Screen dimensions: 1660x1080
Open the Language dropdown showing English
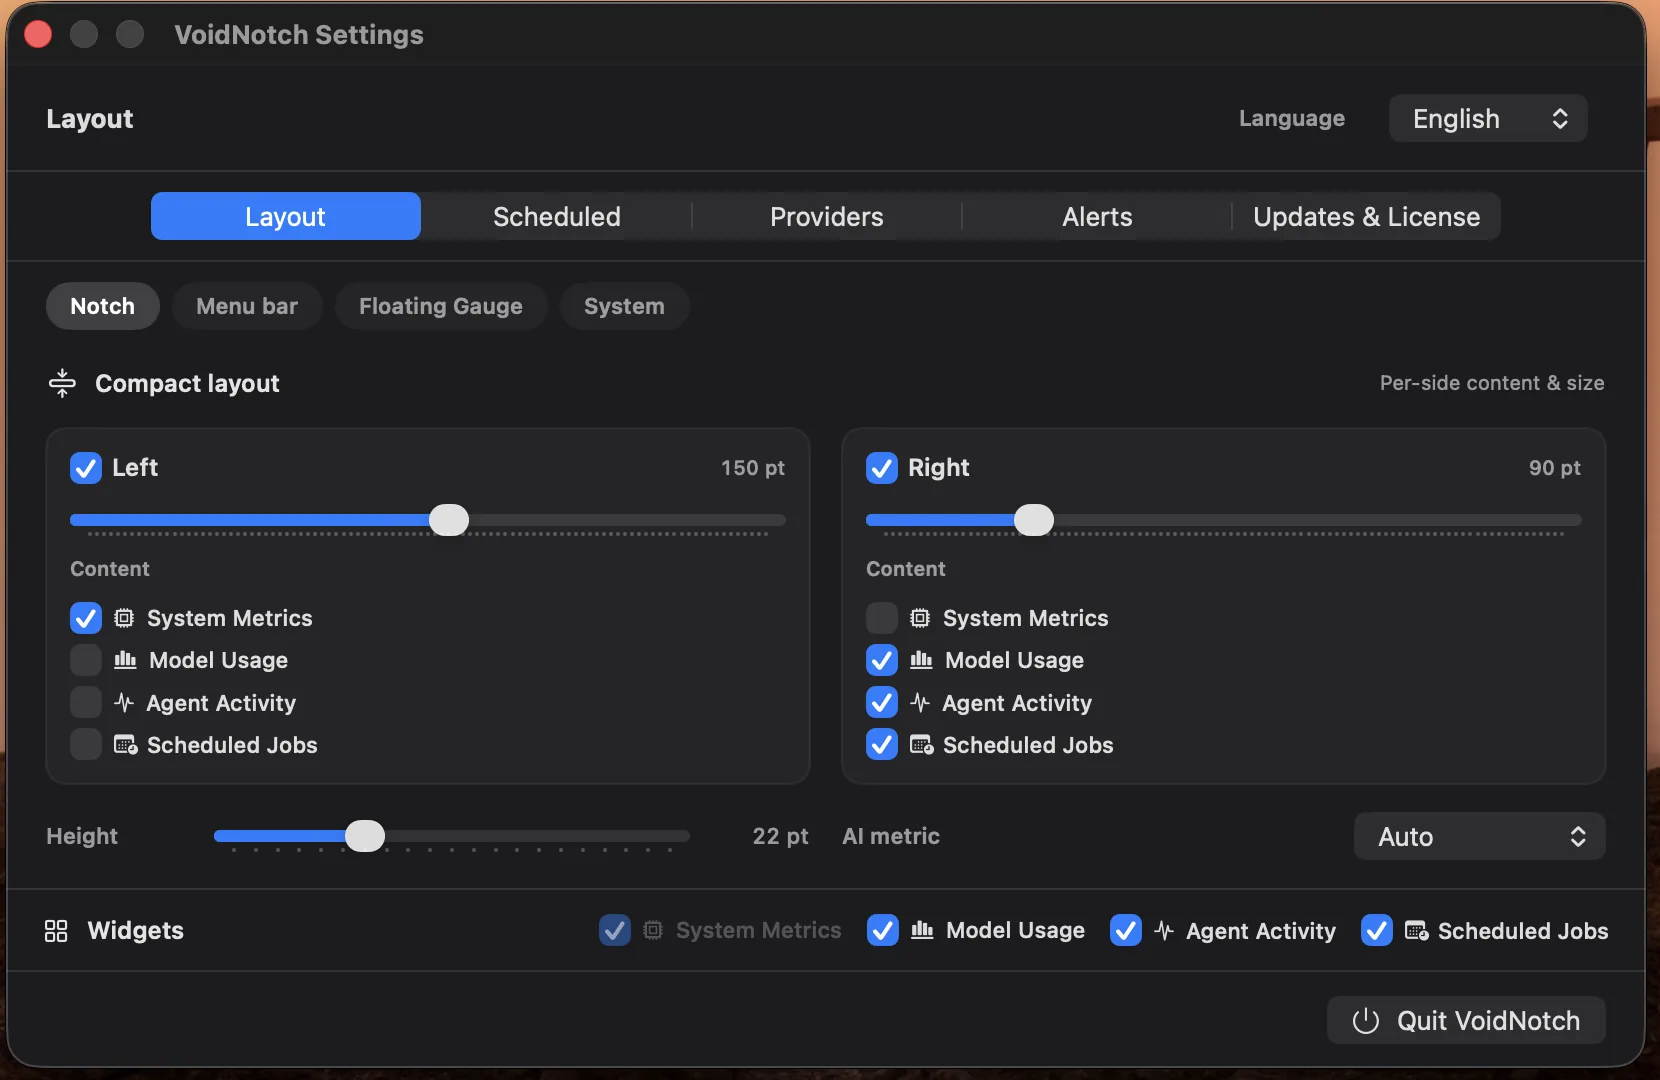[x=1488, y=118]
